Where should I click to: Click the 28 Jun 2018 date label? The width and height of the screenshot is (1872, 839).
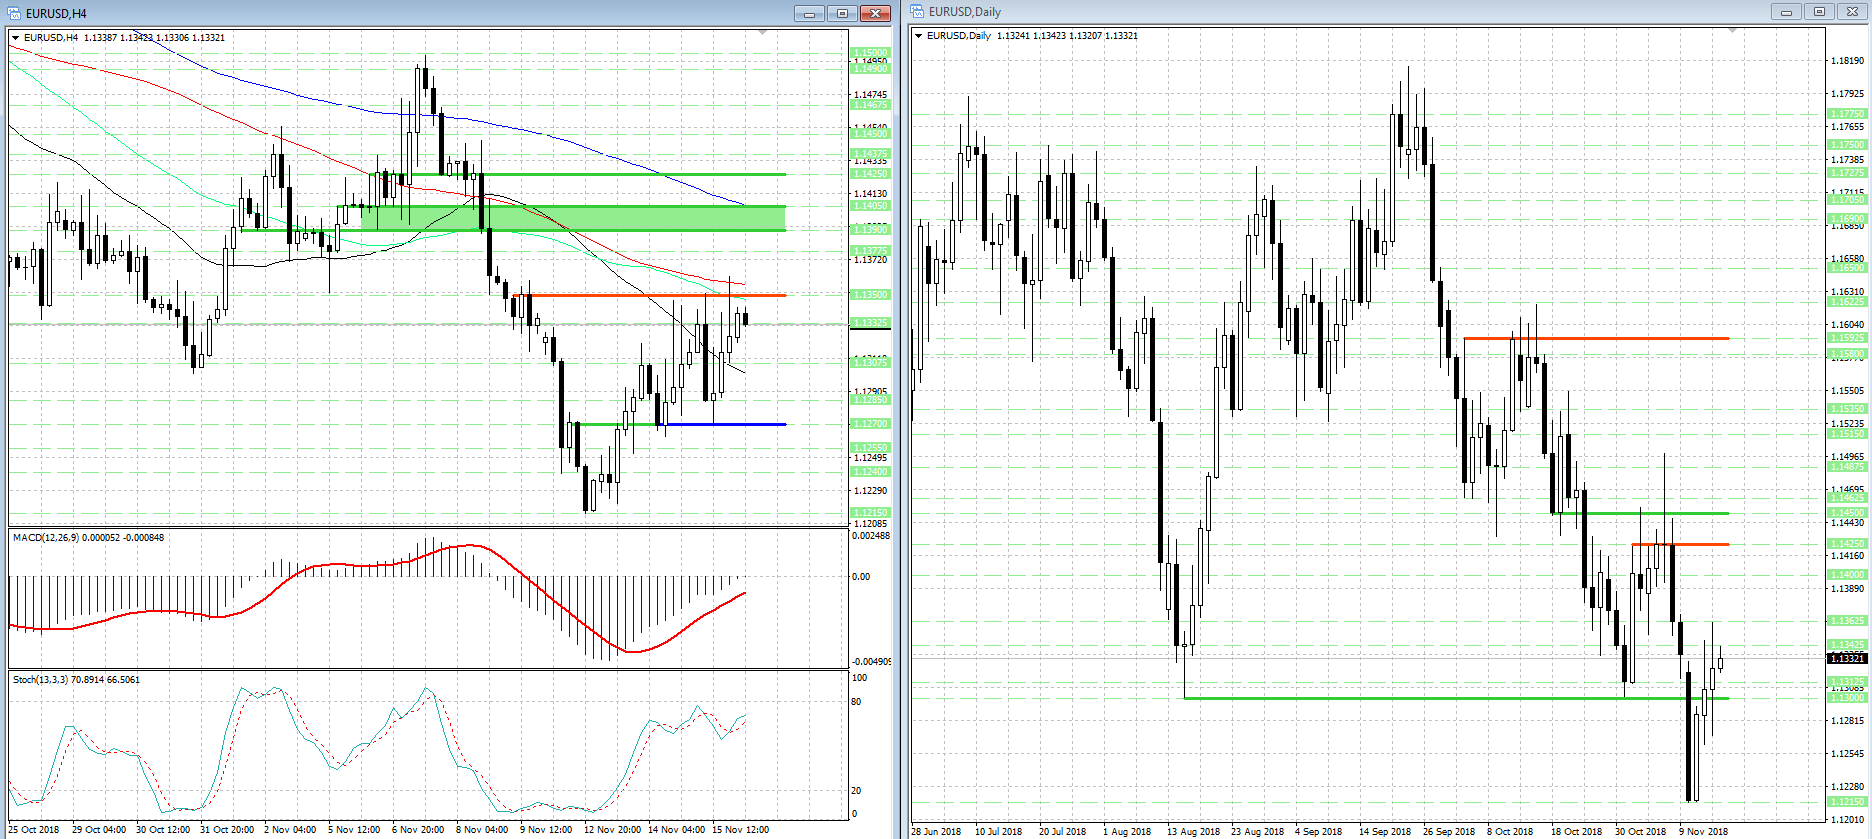pos(936,832)
